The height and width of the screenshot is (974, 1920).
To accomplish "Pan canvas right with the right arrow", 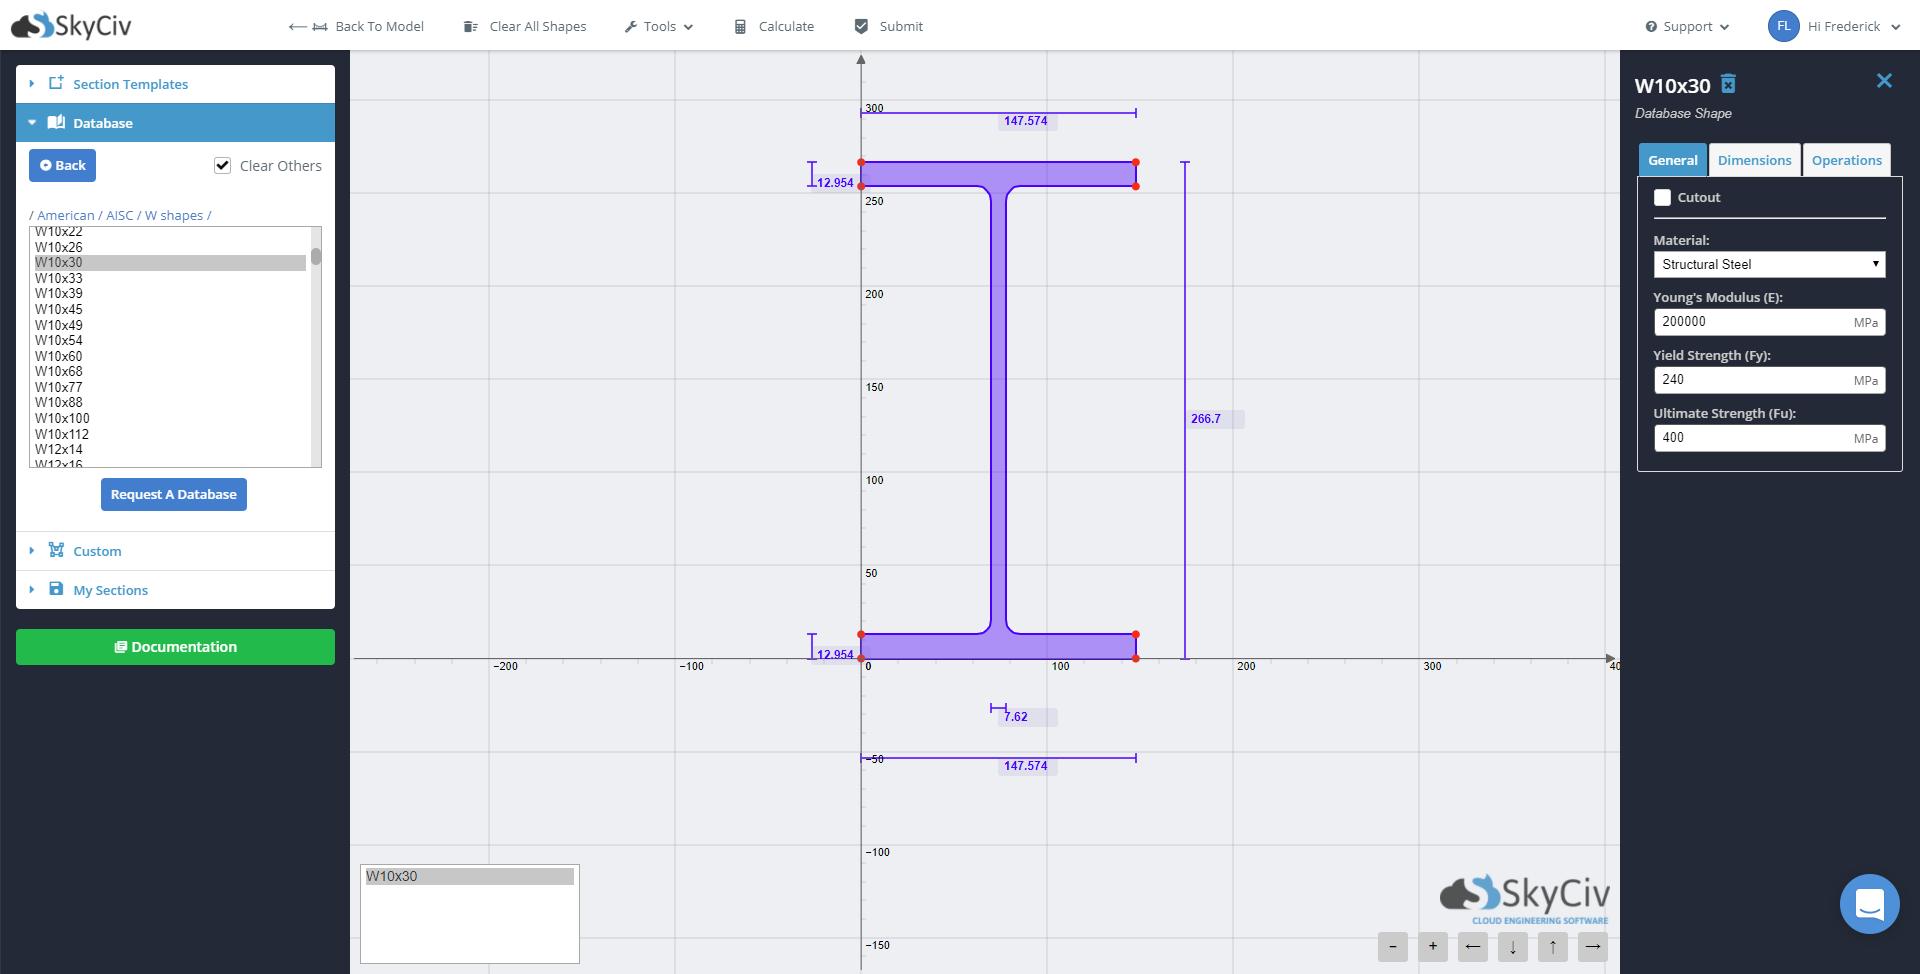I will click(1592, 946).
